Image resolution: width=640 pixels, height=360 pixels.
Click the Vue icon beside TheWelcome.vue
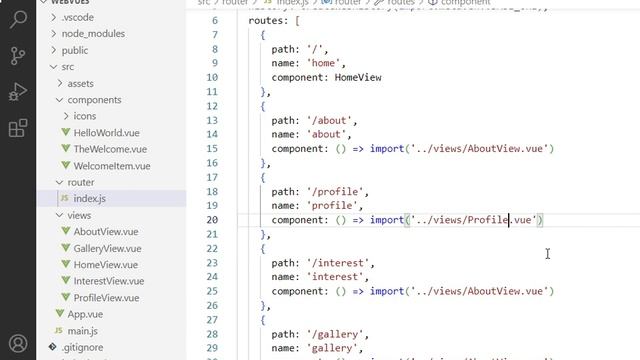click(x=66, y=149)
